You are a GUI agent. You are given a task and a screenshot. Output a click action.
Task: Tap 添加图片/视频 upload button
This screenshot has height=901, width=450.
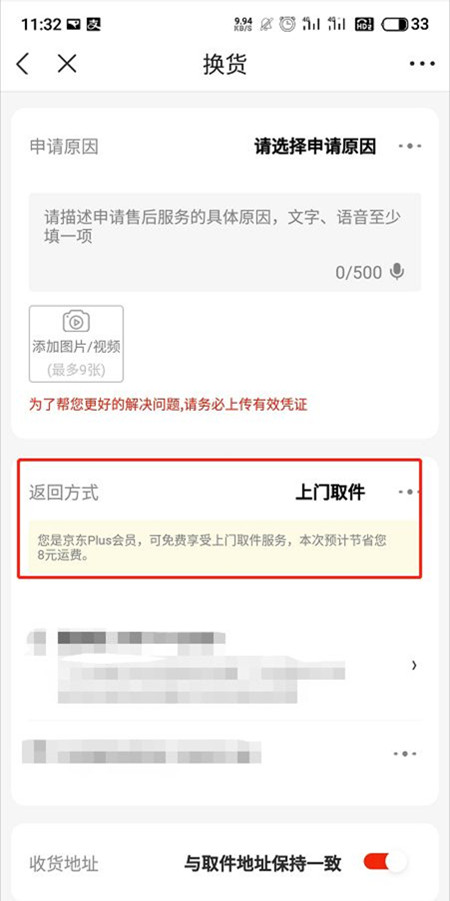click(x=76, y=344)
